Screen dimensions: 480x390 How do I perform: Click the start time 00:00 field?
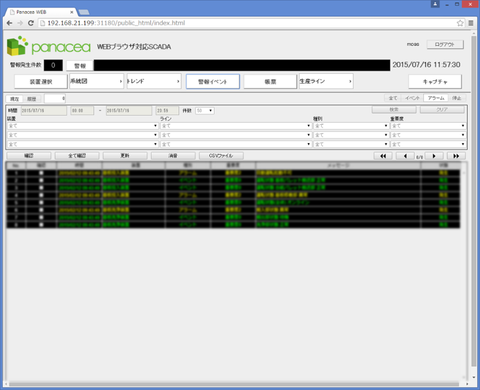click(82, 111)
